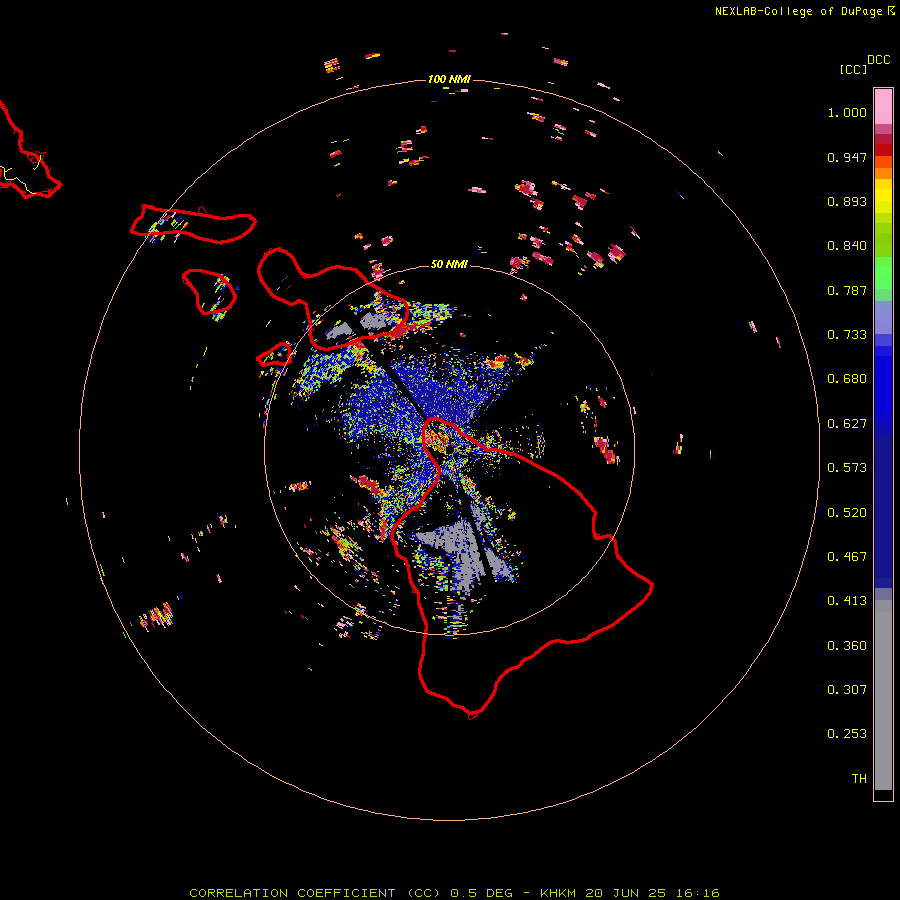Select the 0.893 scale value

click(847, 201)
